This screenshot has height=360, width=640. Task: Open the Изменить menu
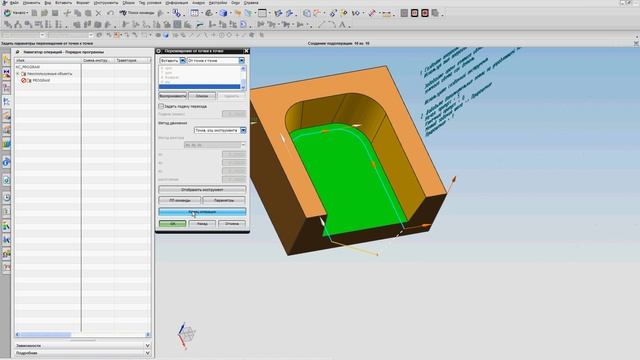point(31,2)
